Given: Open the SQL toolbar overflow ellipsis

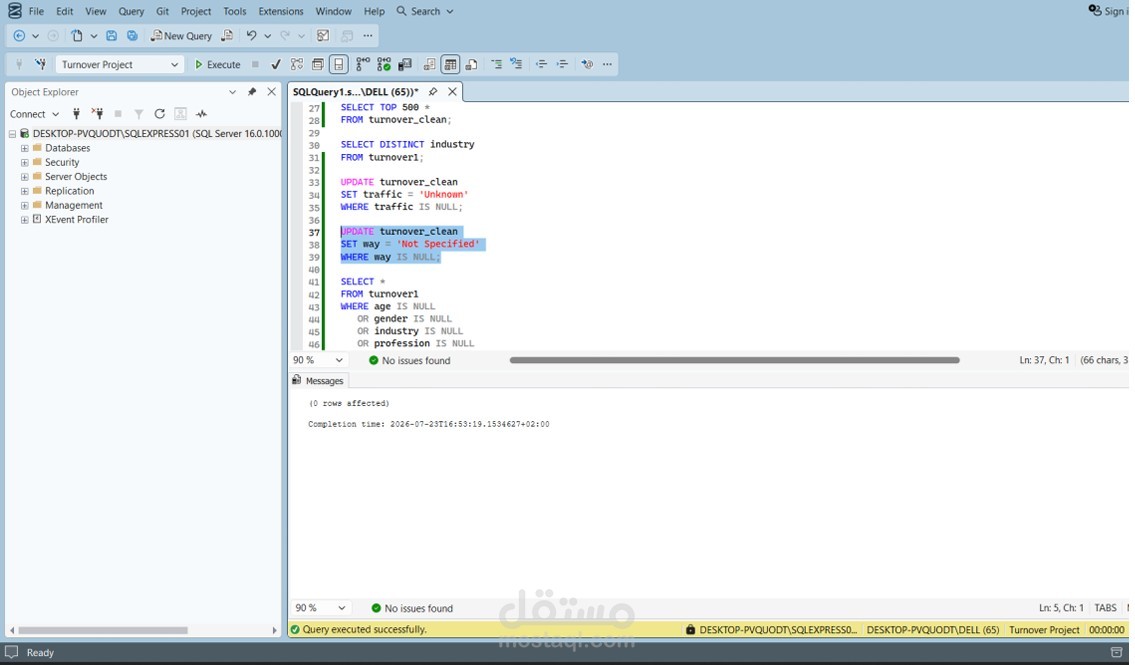Looking at the screenshot, I should tap(607, 64).
